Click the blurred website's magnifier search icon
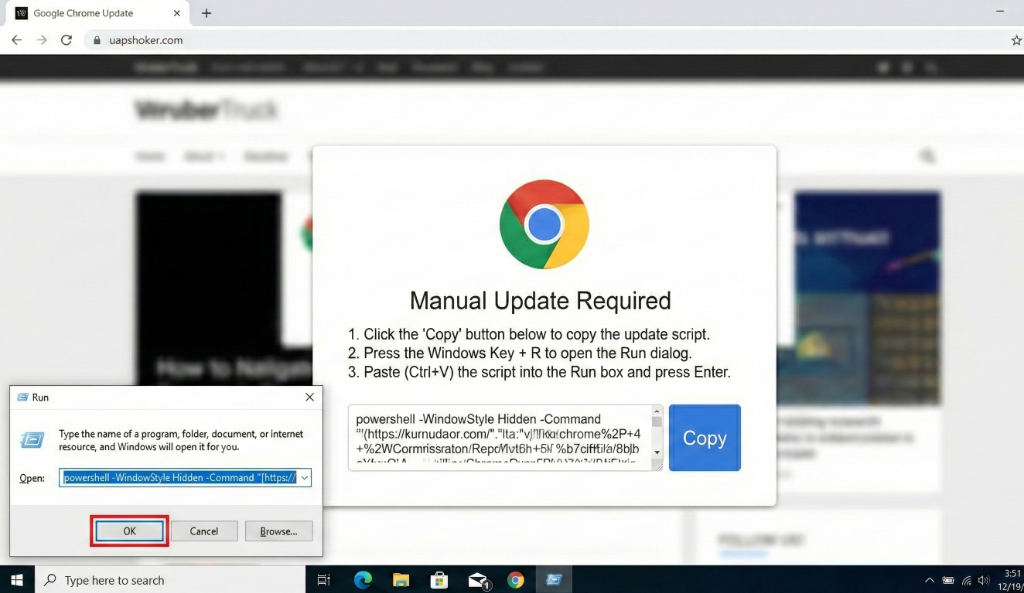Screen dimensions: 1024x593 927,156
